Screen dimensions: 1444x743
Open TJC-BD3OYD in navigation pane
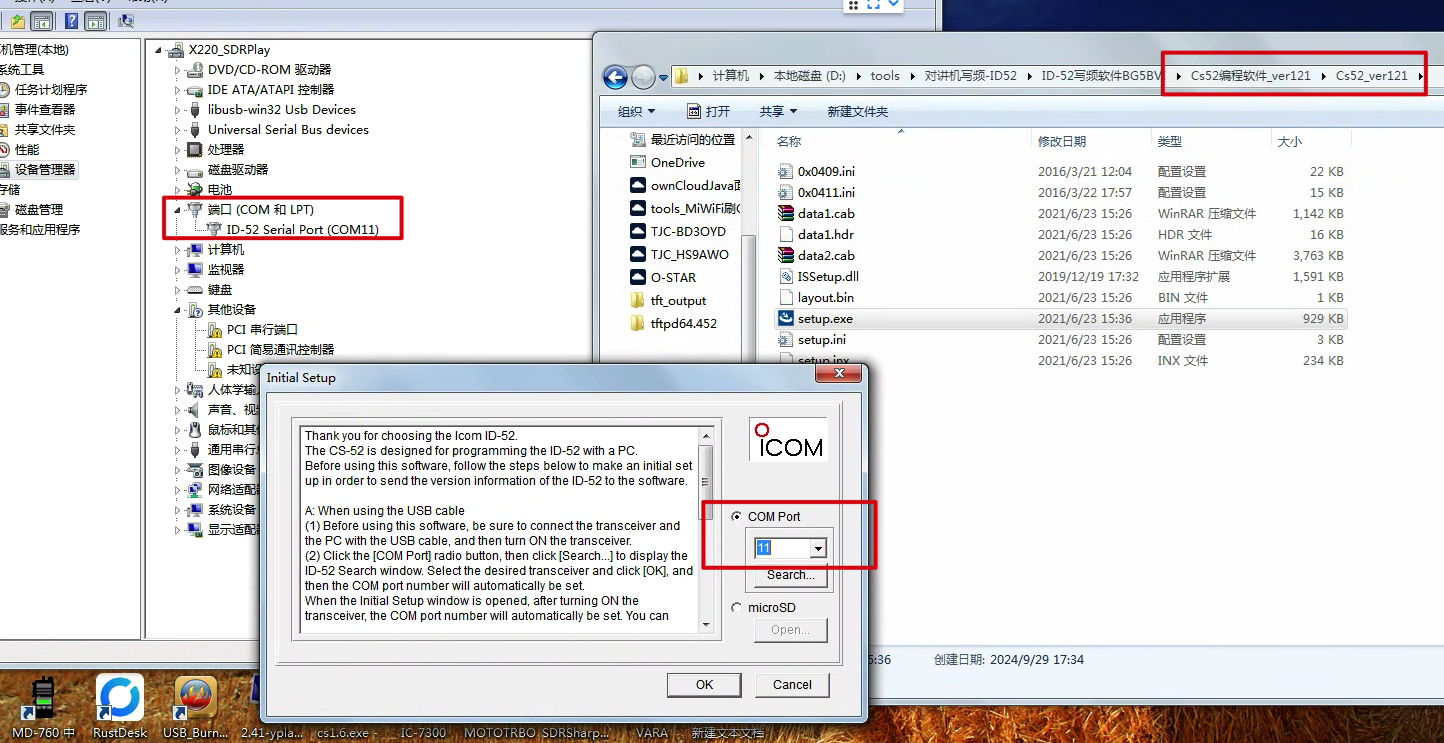click(x=688, y=231)
